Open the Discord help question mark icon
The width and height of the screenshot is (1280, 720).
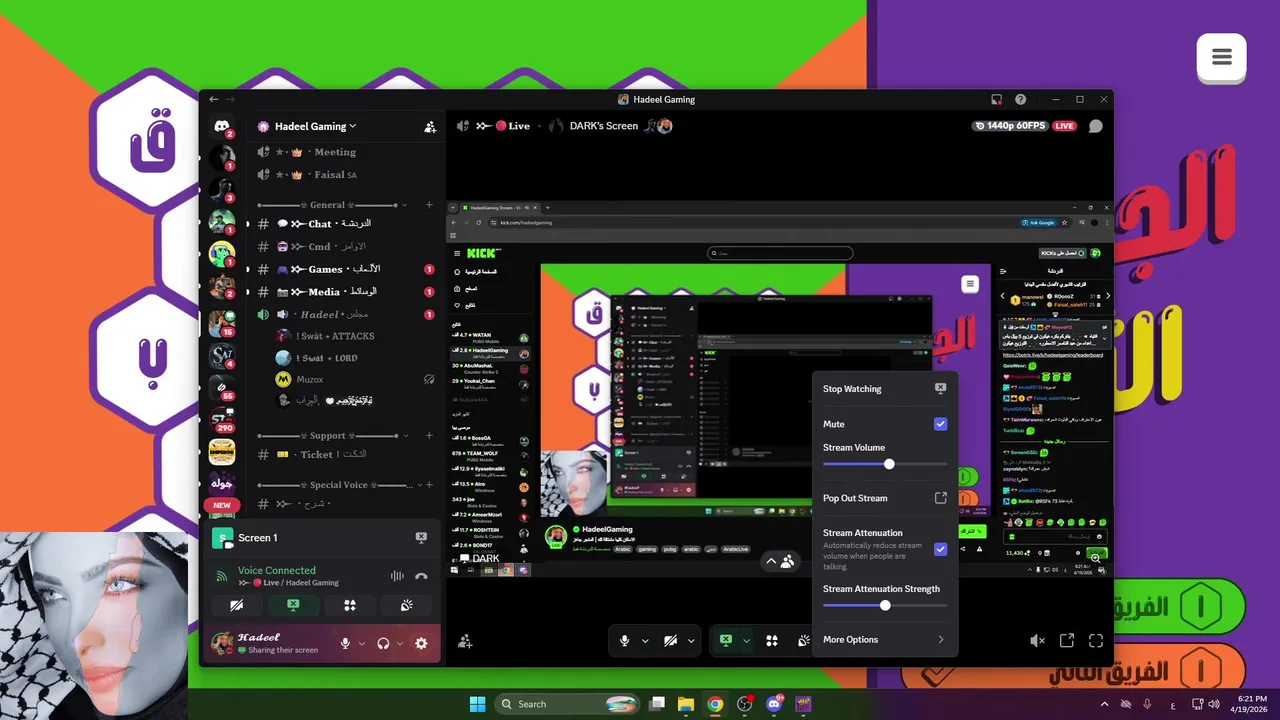coord(1020,100)
